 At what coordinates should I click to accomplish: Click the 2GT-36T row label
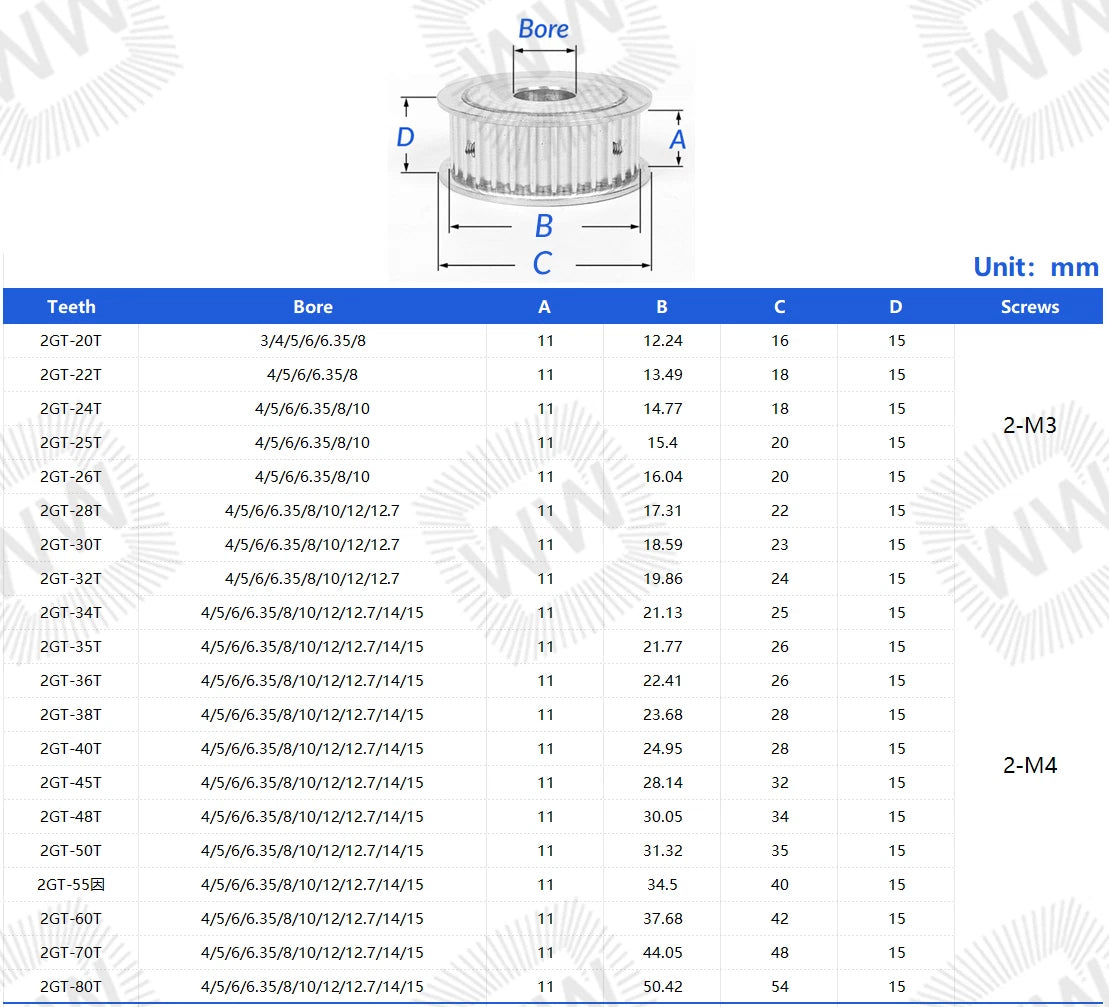point(71,680)
